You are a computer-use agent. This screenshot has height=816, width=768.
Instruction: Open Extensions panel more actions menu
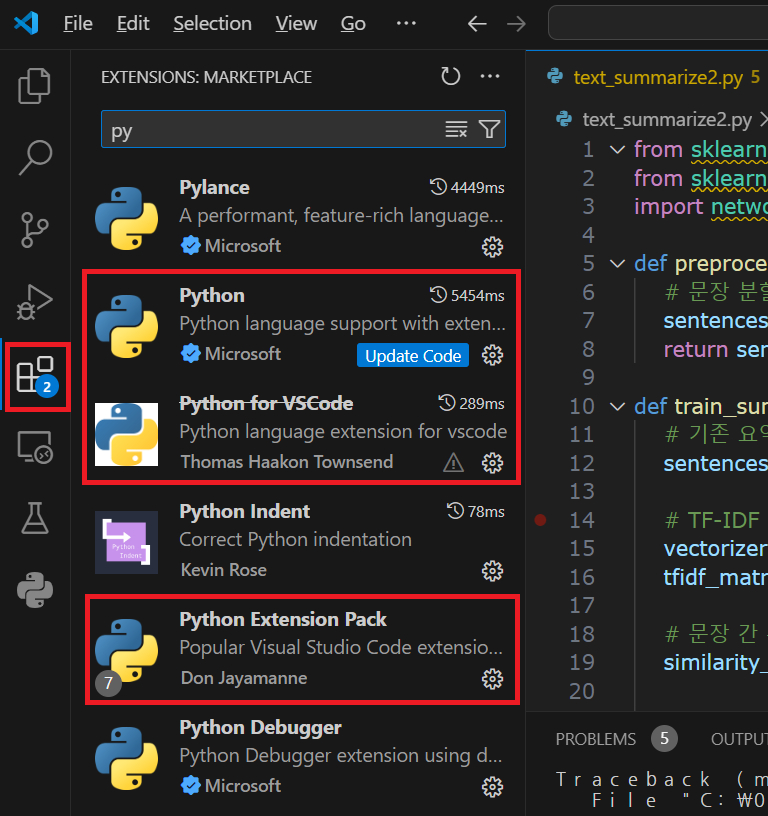point(490,76)
